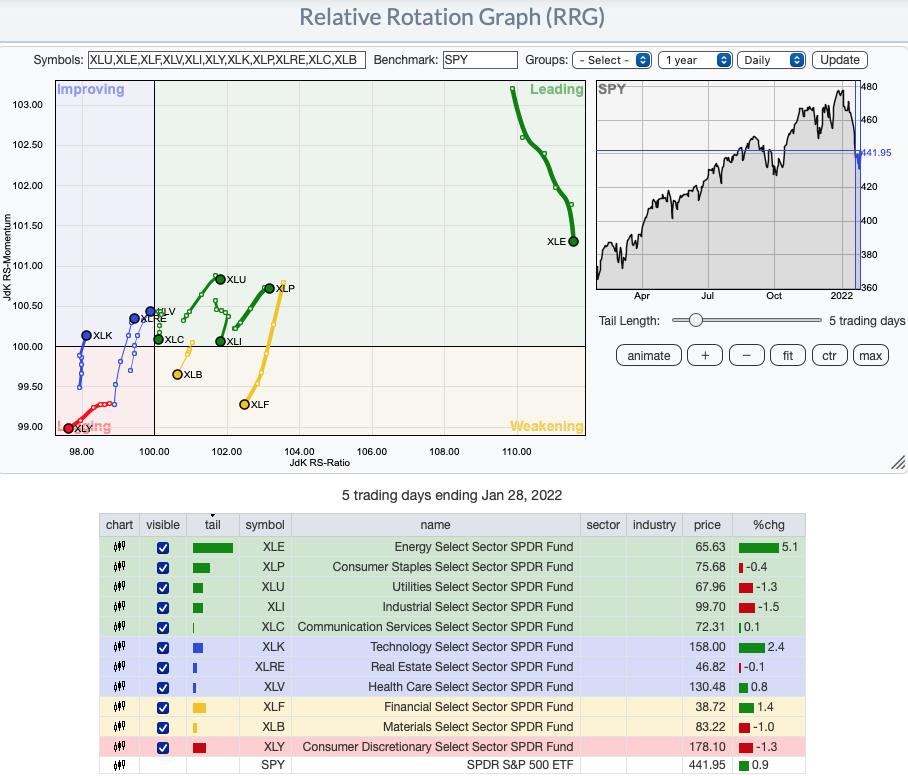This screenshot has height=776, width=908.
Task: Click the animate button
Action: pyautogui.click(x=649, y=355)
